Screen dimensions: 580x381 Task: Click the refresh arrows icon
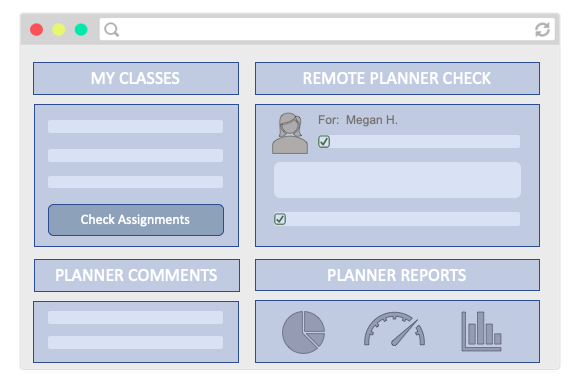(x=542, y=30)
